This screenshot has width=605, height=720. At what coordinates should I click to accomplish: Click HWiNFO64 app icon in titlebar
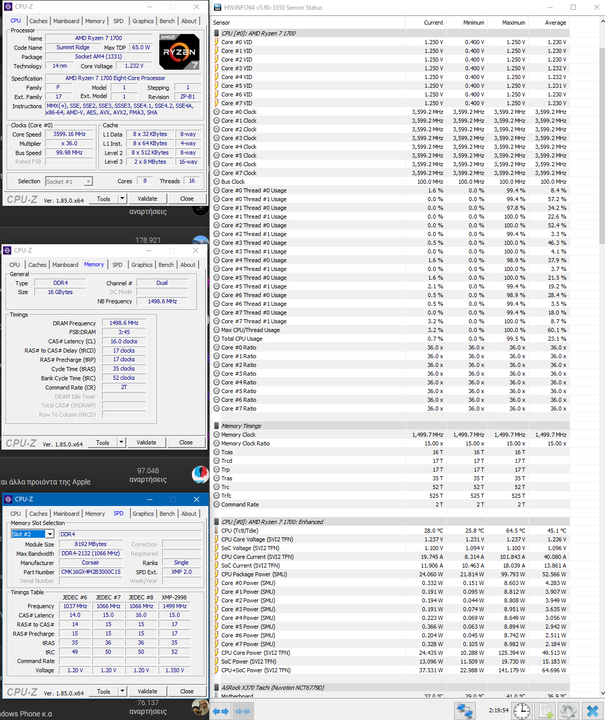click(x=218, y=7)
